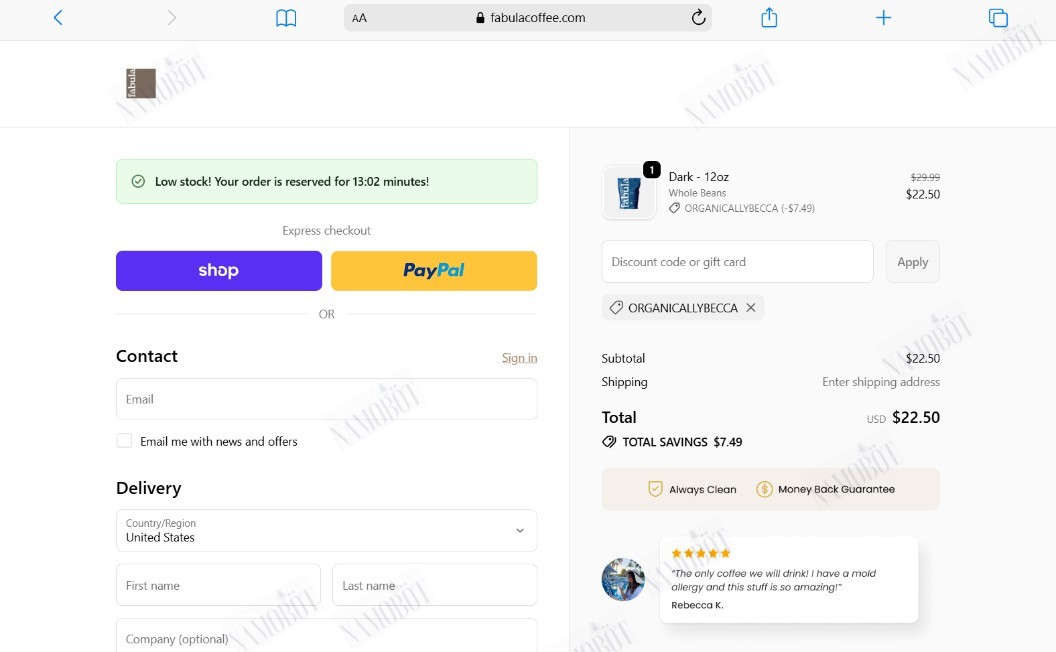The height and width of the screenshot is (652, 1056).
Task: Click the AA reader text size control
Action: click(360, 18)
